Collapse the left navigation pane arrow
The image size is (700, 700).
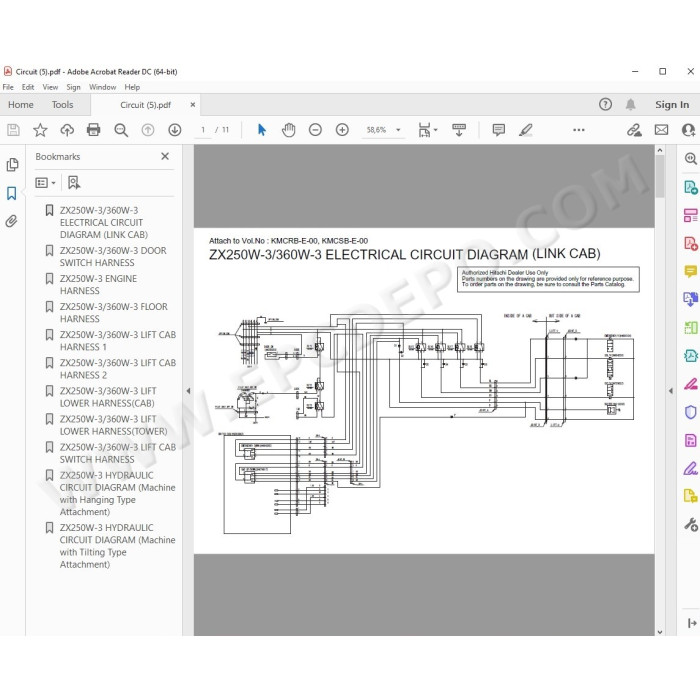(188, 391)
